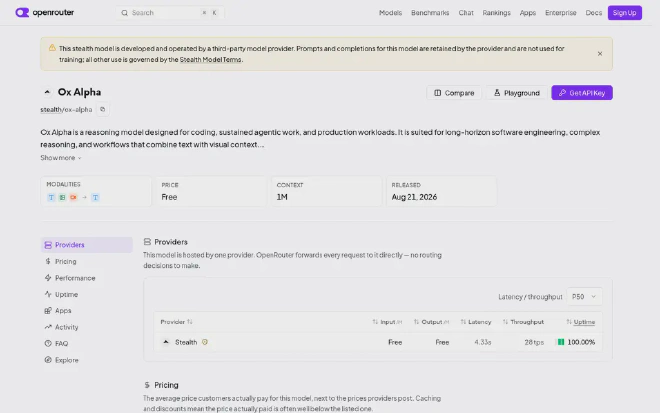Select Explore in the sidebar

[87, 360]
